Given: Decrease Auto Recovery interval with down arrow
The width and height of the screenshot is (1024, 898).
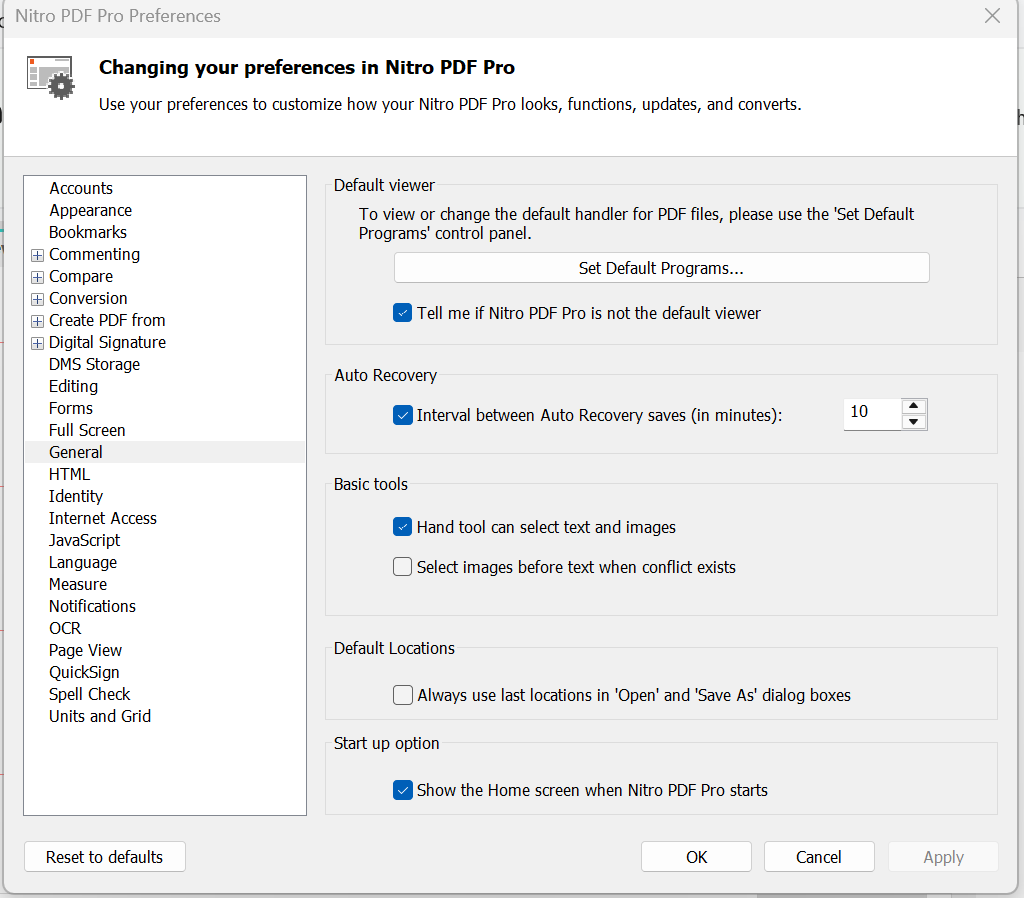Looking at the screenshot, I should [914, 422].
